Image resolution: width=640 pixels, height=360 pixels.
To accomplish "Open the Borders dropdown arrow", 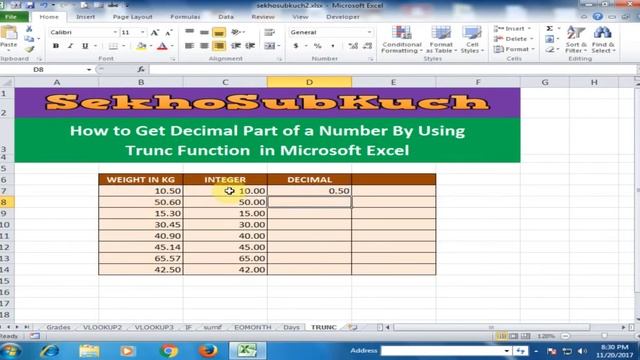I will 124,46.
